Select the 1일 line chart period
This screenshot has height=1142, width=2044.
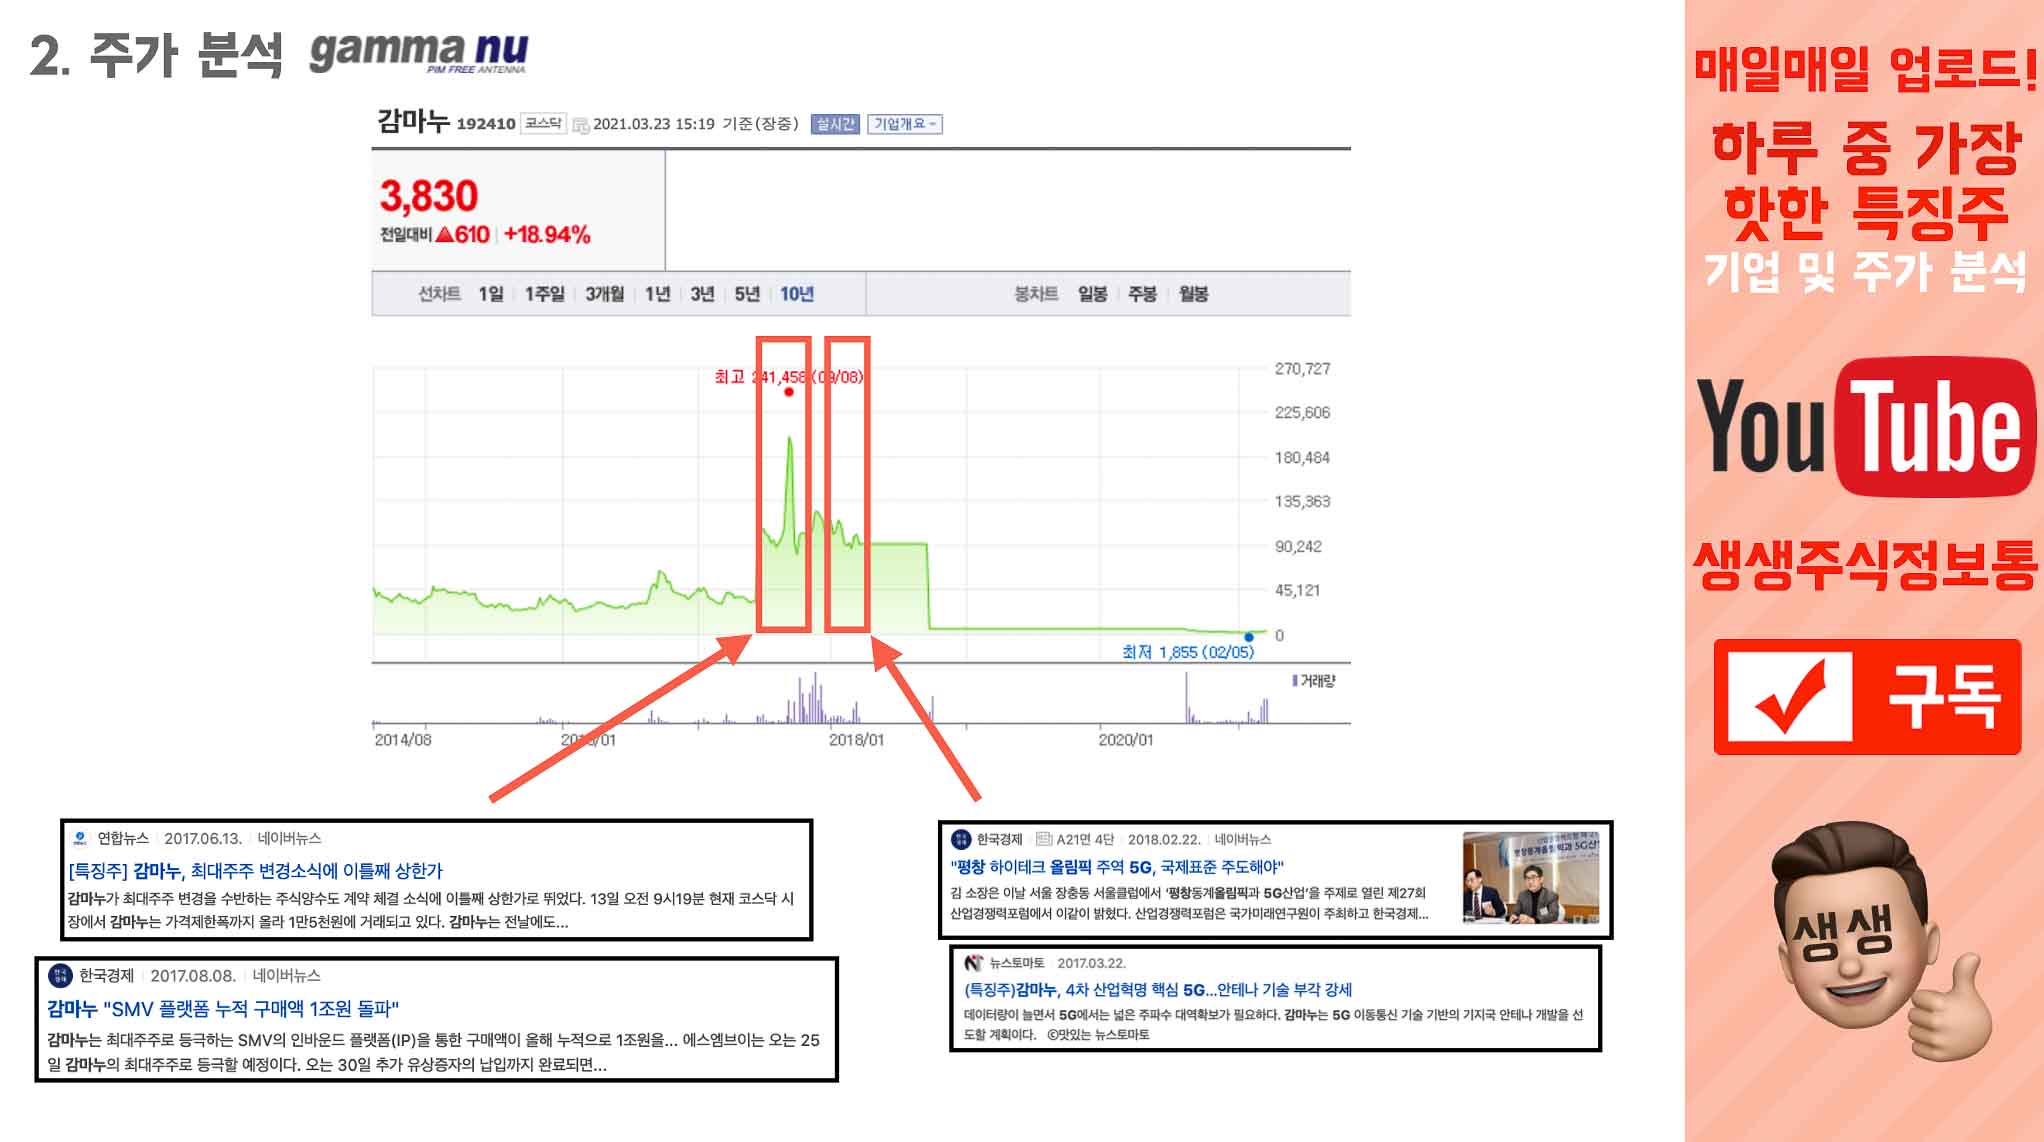tap(490, 294)
